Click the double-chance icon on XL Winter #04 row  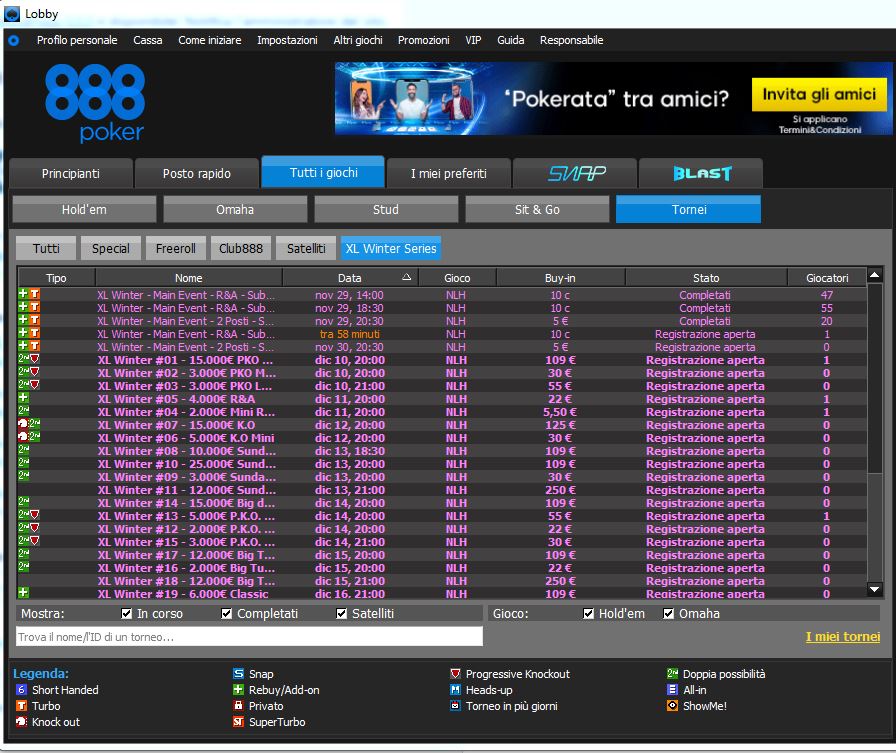(23, 411)
